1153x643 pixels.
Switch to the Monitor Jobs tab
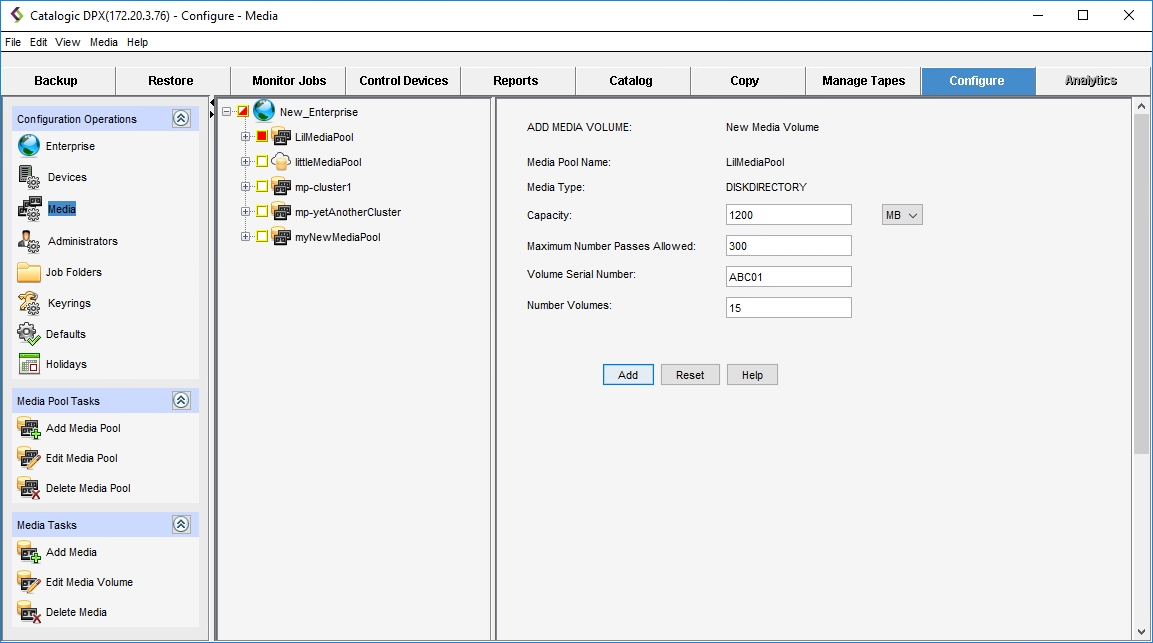(x=288, y=81)
